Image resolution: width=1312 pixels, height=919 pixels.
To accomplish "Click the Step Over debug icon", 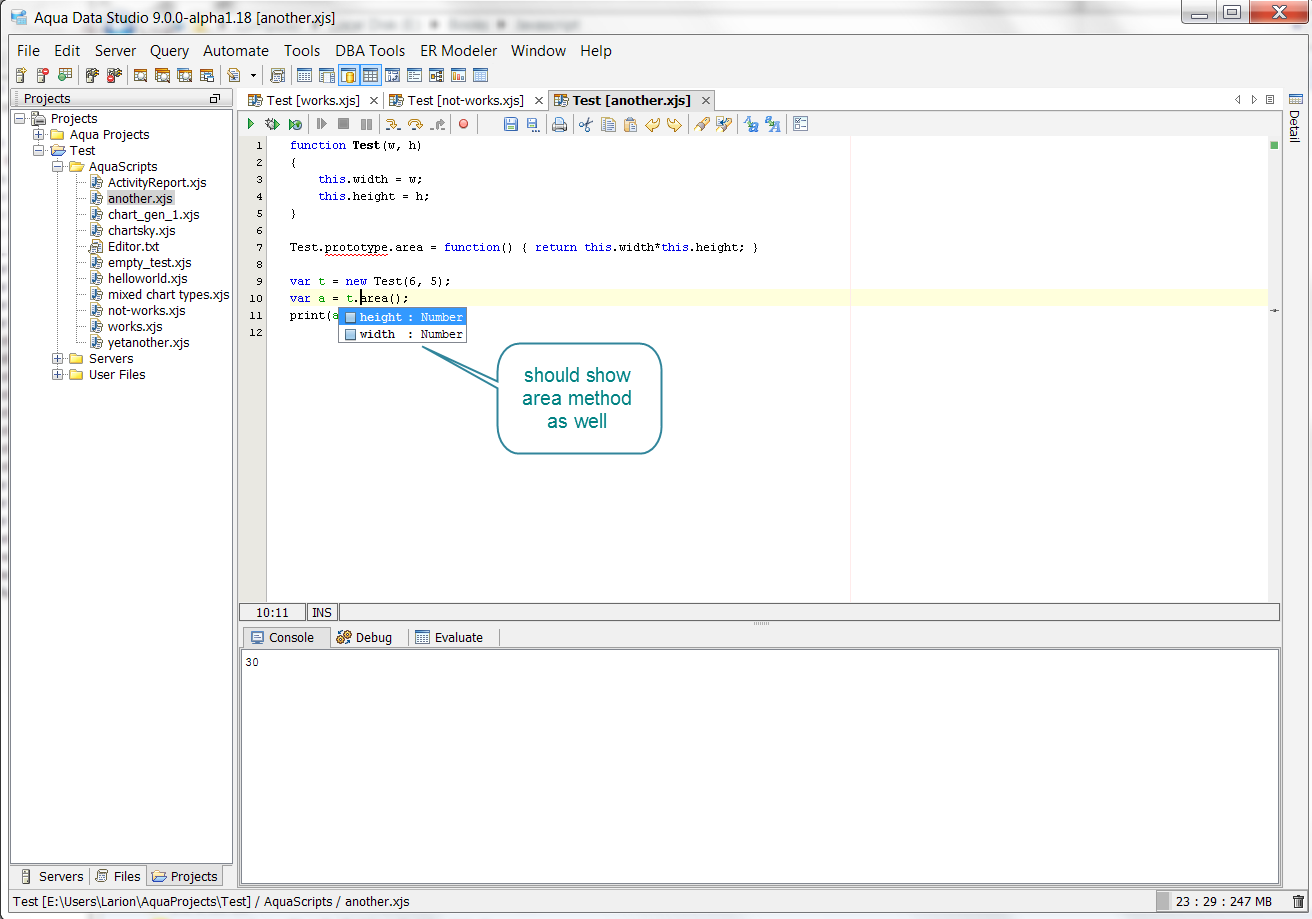I will tap(415, 124).
